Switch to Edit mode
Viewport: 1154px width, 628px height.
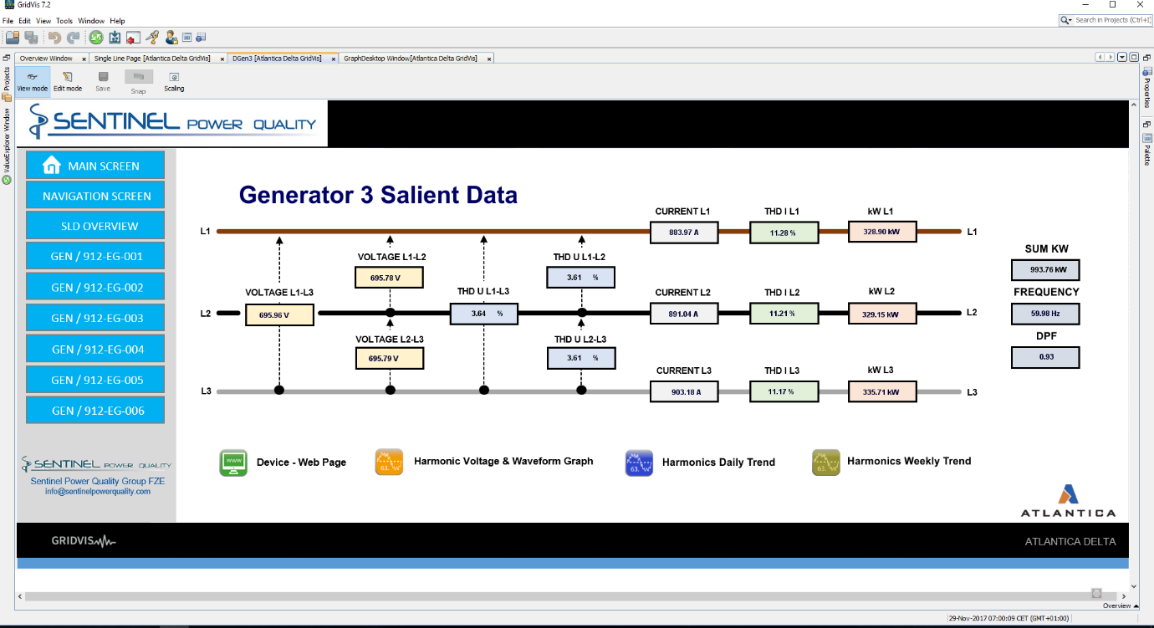[68, 81]
